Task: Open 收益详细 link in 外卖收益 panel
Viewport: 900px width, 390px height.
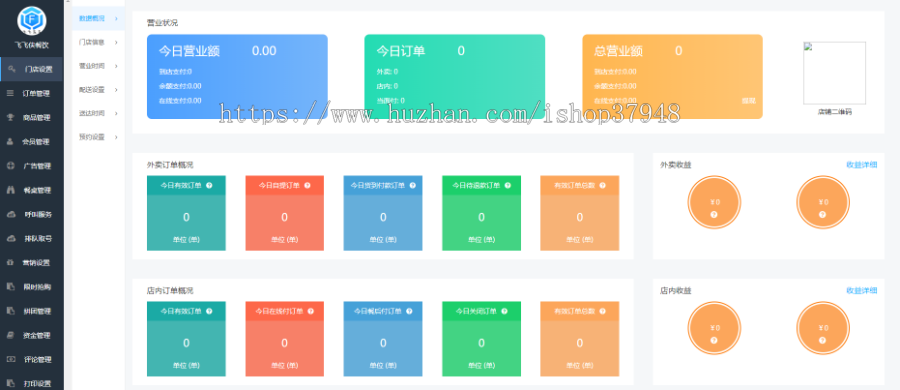Action: click(x=862, y=165)
